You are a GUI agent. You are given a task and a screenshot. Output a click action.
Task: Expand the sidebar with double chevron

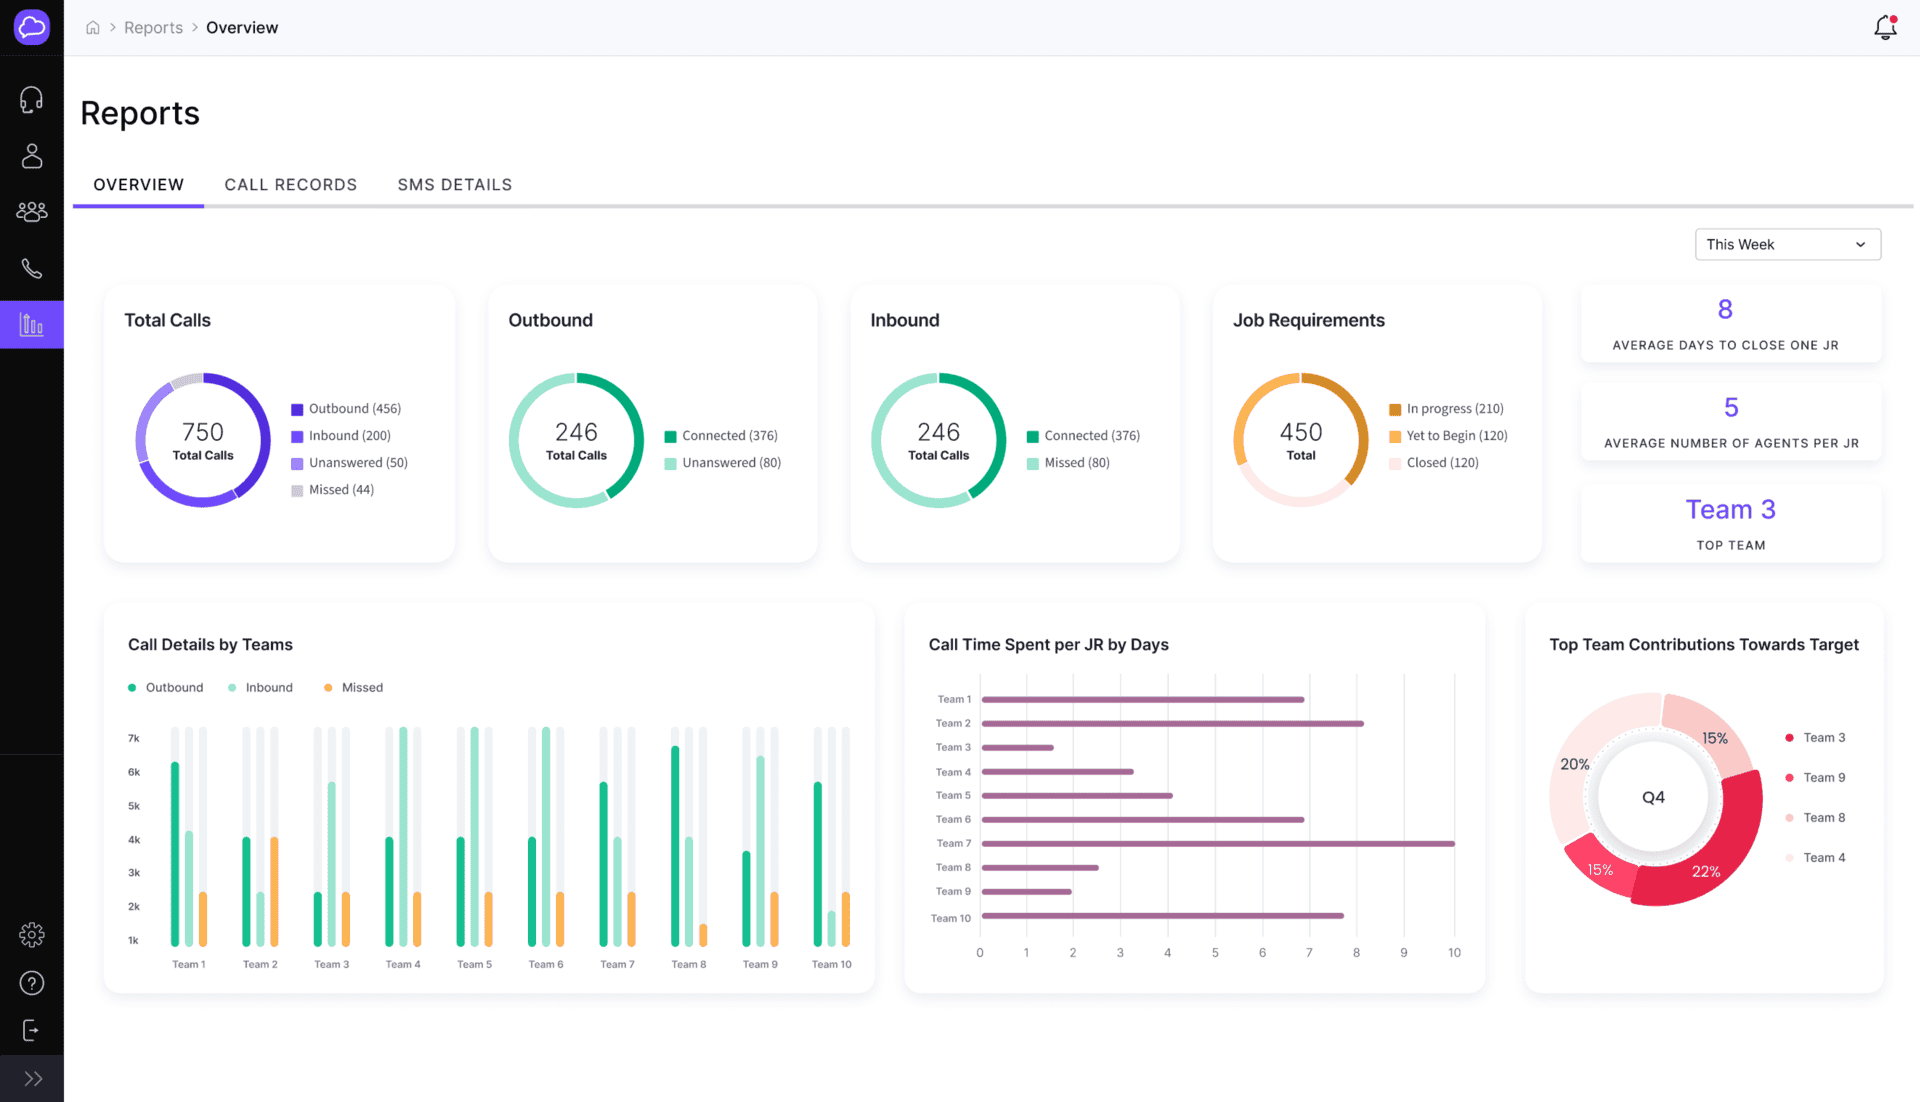[31, 1079]
